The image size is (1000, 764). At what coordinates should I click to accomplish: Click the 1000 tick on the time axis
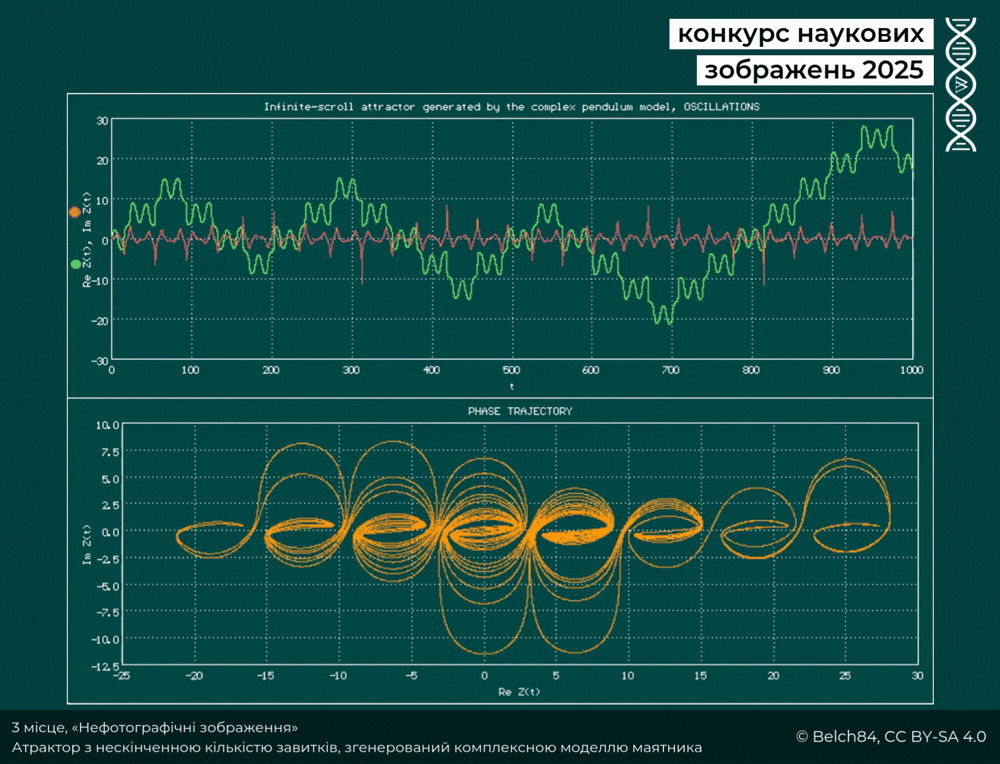pos(911,370)
